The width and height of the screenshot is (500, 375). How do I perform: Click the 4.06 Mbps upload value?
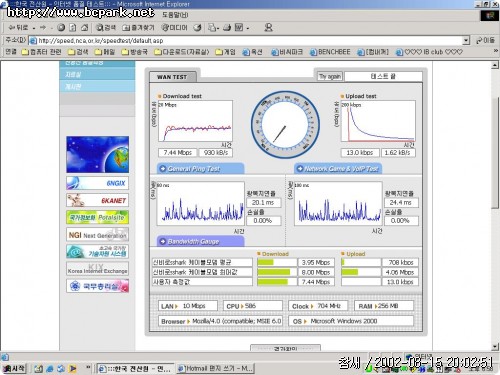(x=400, y=272)
